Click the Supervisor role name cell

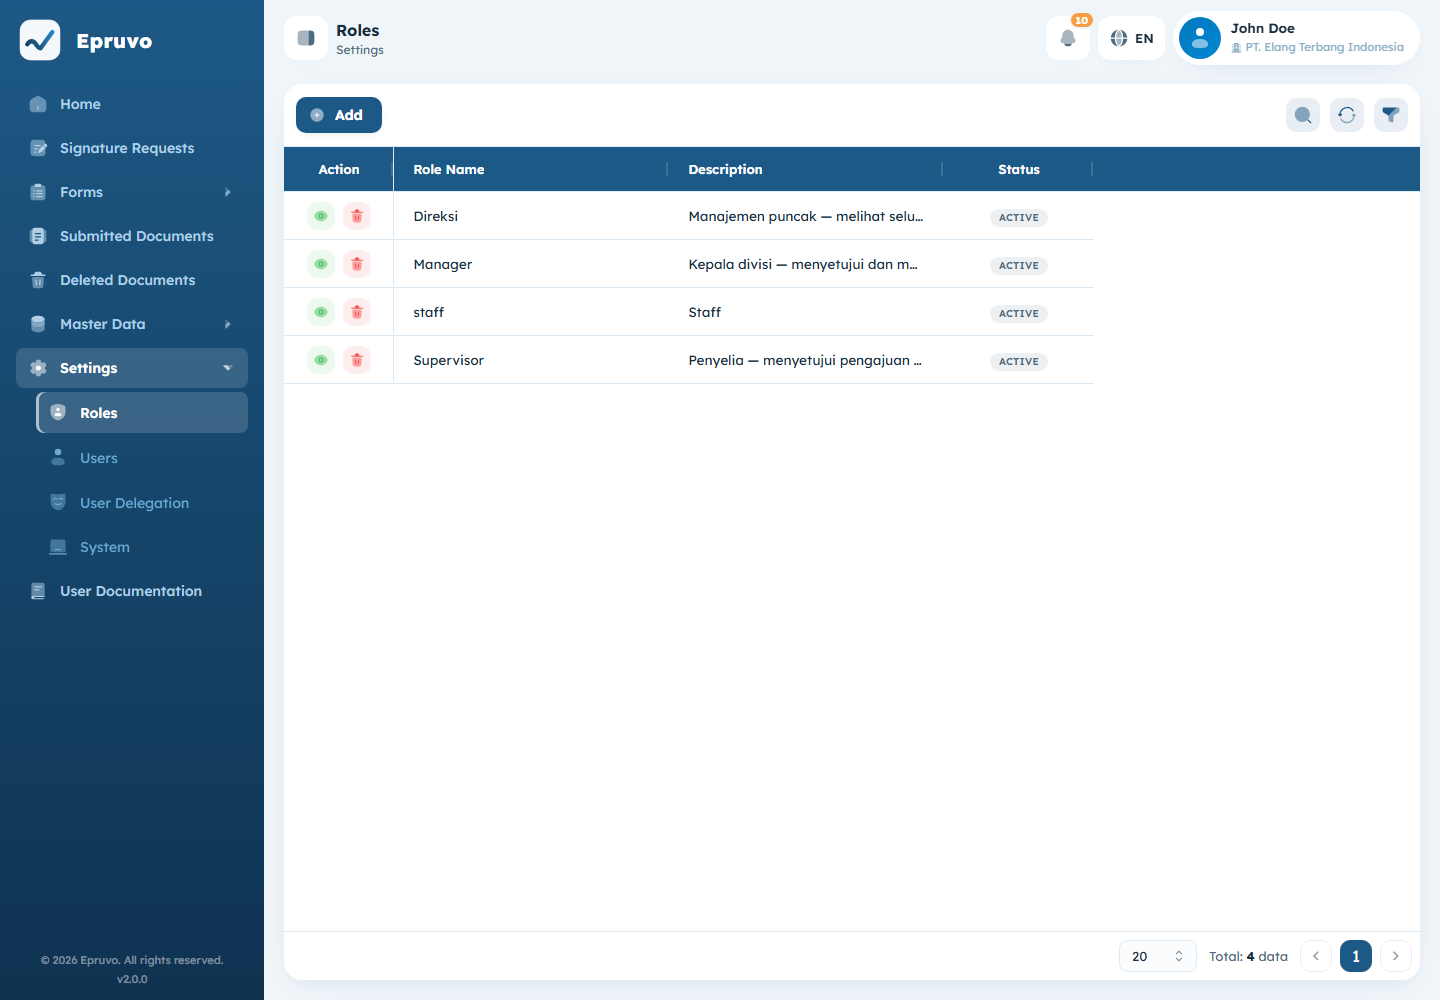coord(531,360)
